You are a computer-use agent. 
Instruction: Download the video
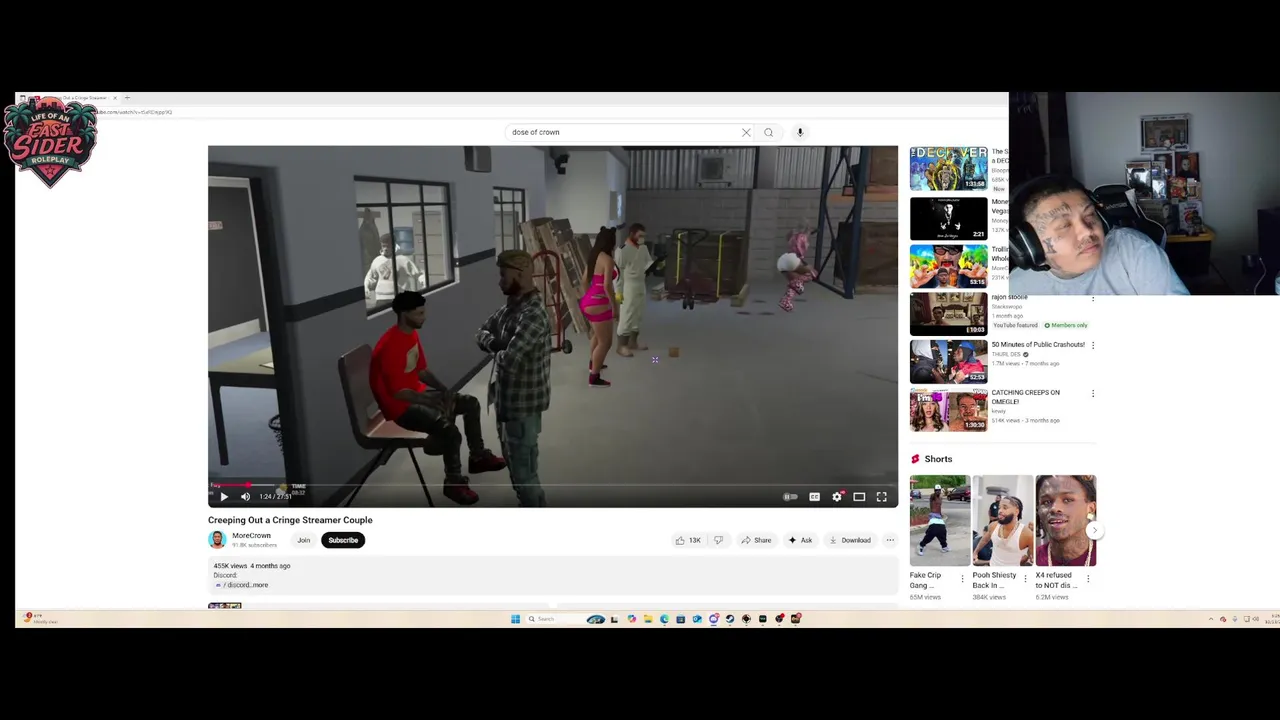tap(850, 540)
